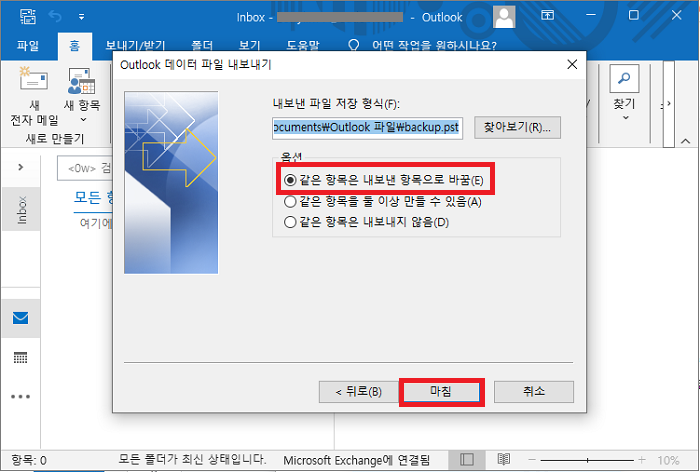Click the '항목: 0' status bar text

click(x=29, y=460)
